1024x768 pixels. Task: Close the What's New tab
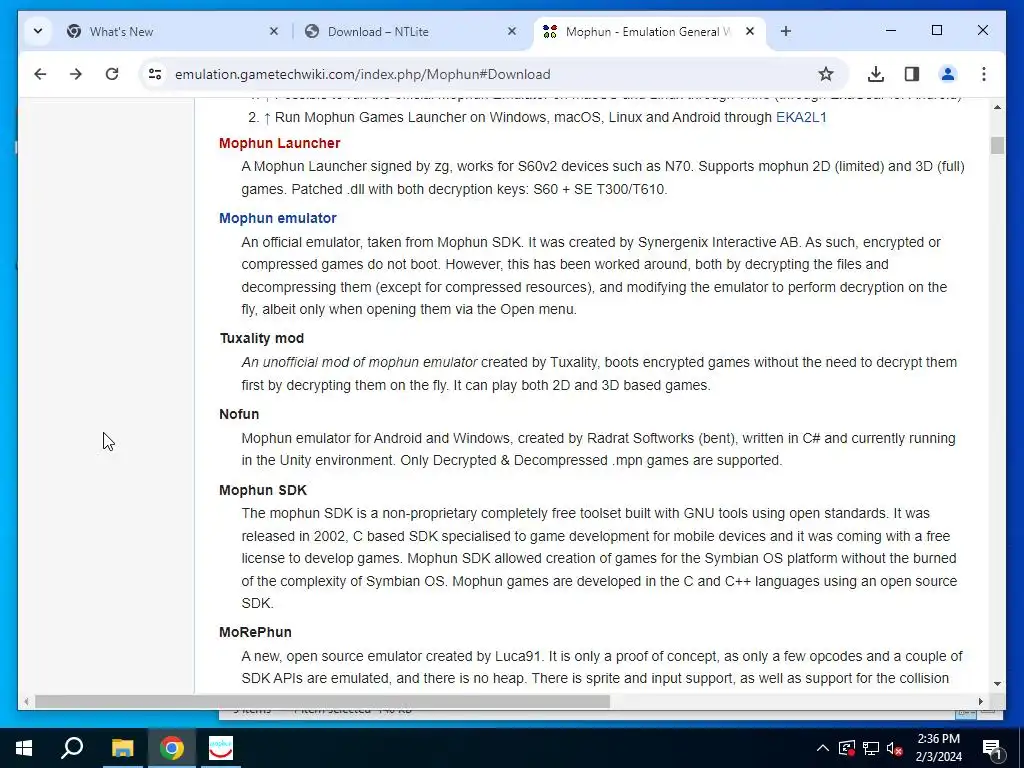(x=274, y=31)
